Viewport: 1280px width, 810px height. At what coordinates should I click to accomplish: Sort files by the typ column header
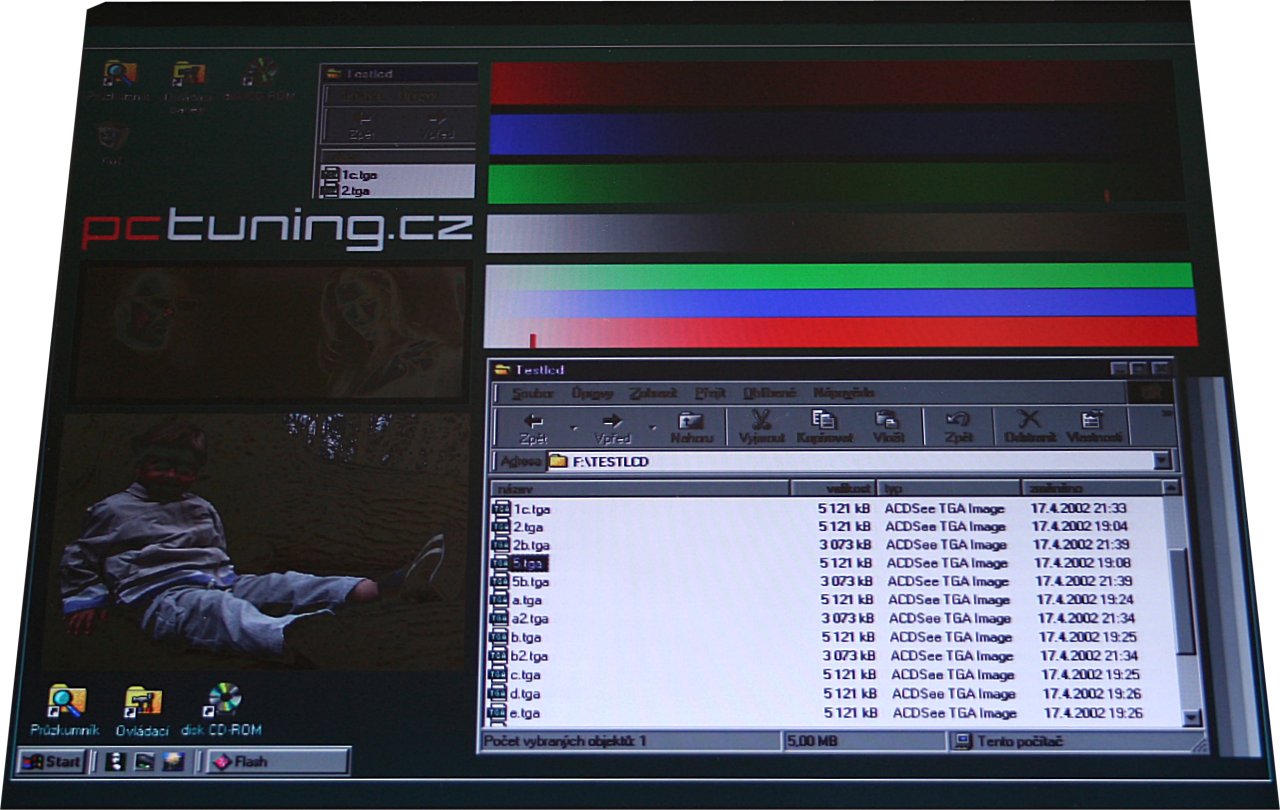[948, 488]
